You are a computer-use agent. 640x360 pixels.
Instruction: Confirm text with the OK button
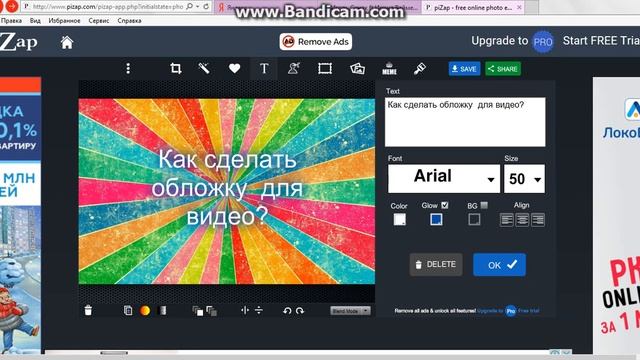500,264
